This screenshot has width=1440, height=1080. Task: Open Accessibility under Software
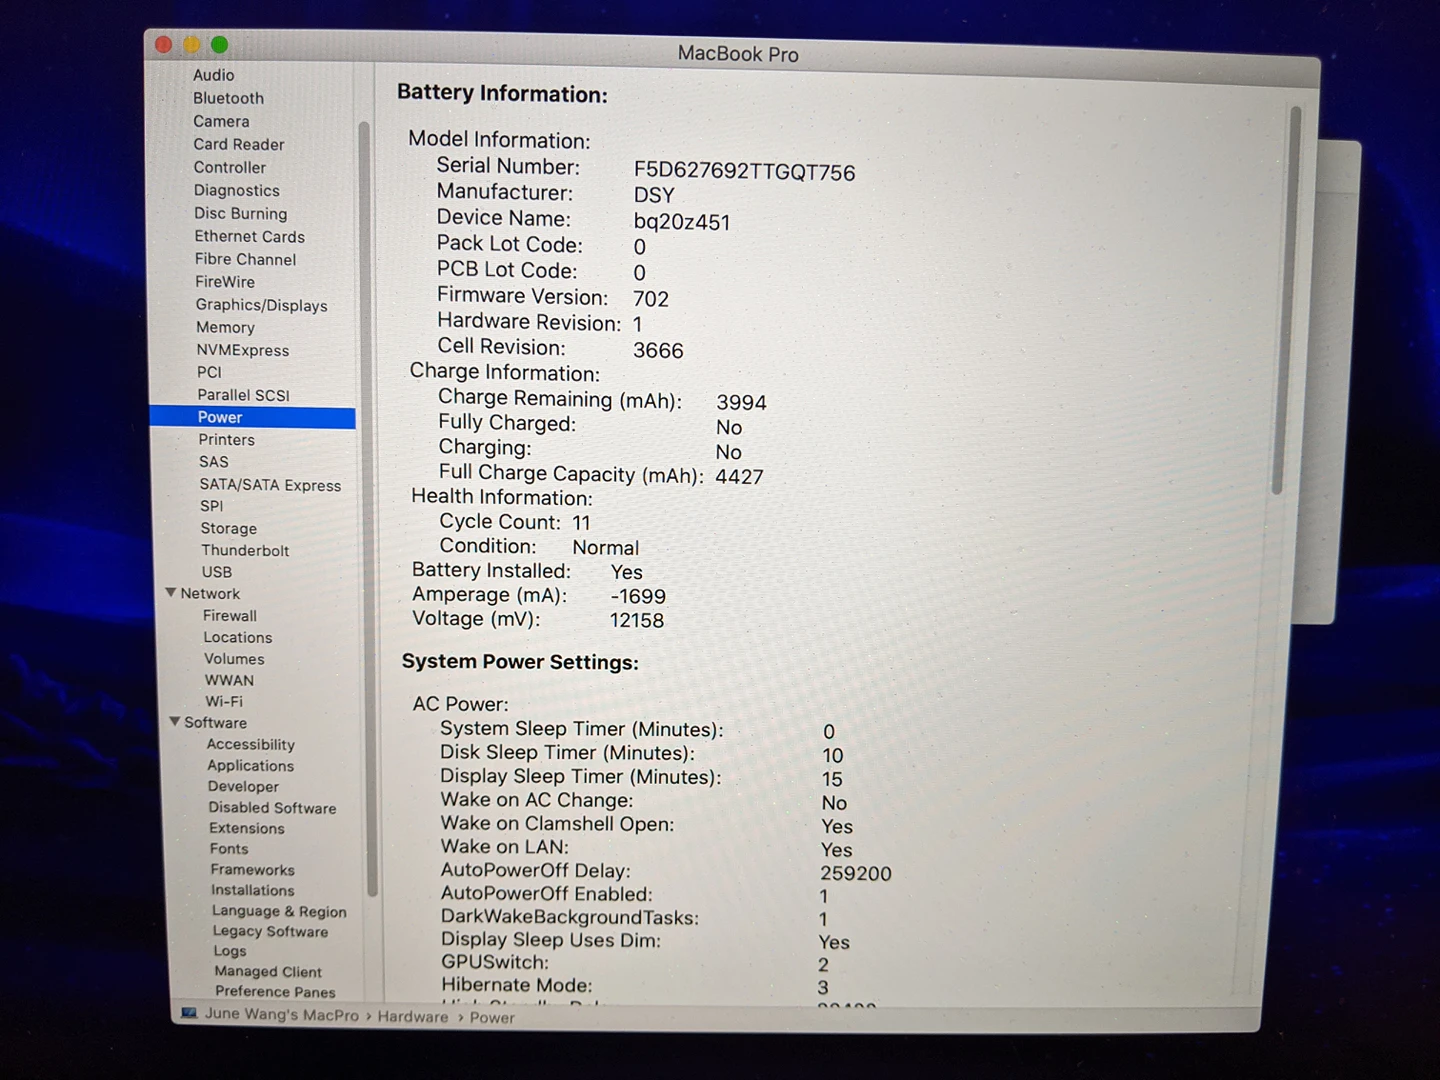[250, 744]
